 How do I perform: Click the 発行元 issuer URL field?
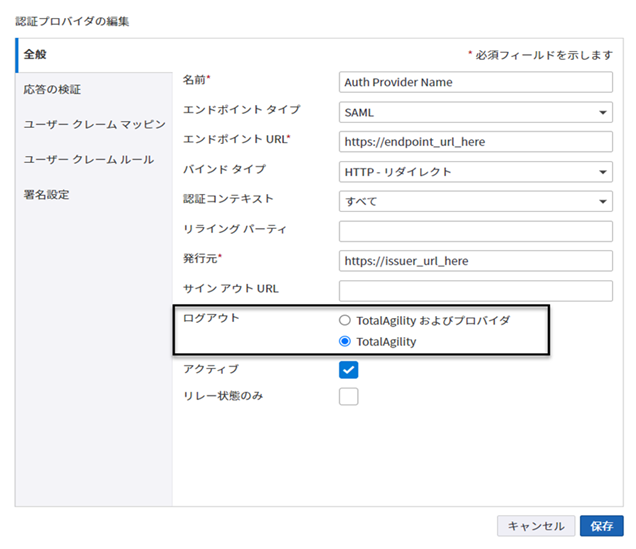point(475,261)
